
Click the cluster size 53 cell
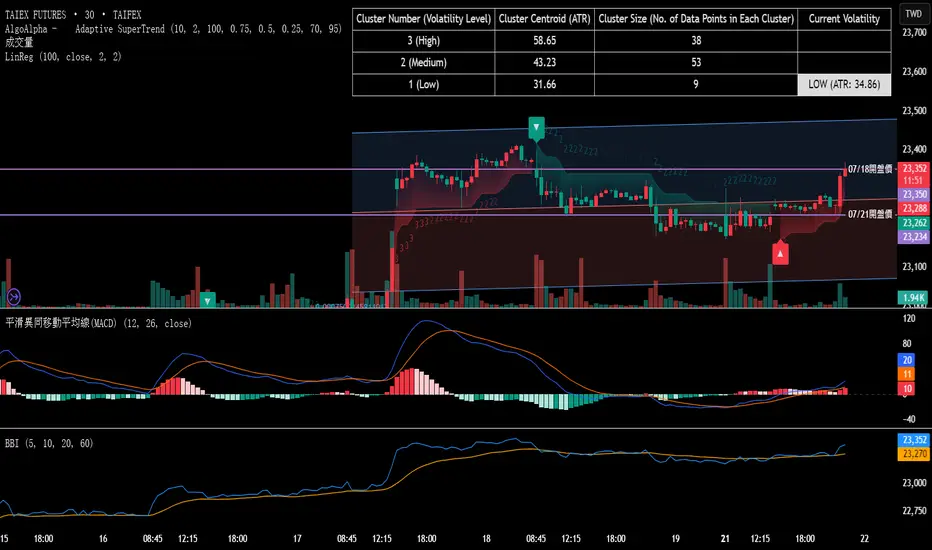[696, 62]
